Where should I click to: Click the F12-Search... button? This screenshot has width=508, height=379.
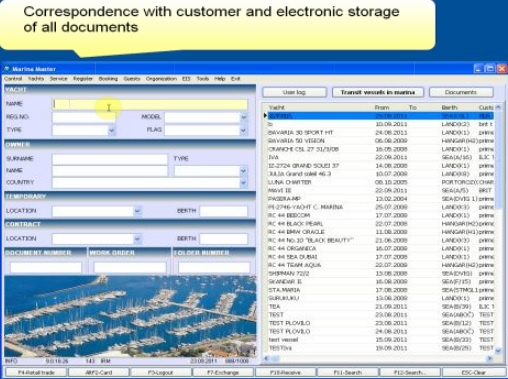[x=410, y=372]
